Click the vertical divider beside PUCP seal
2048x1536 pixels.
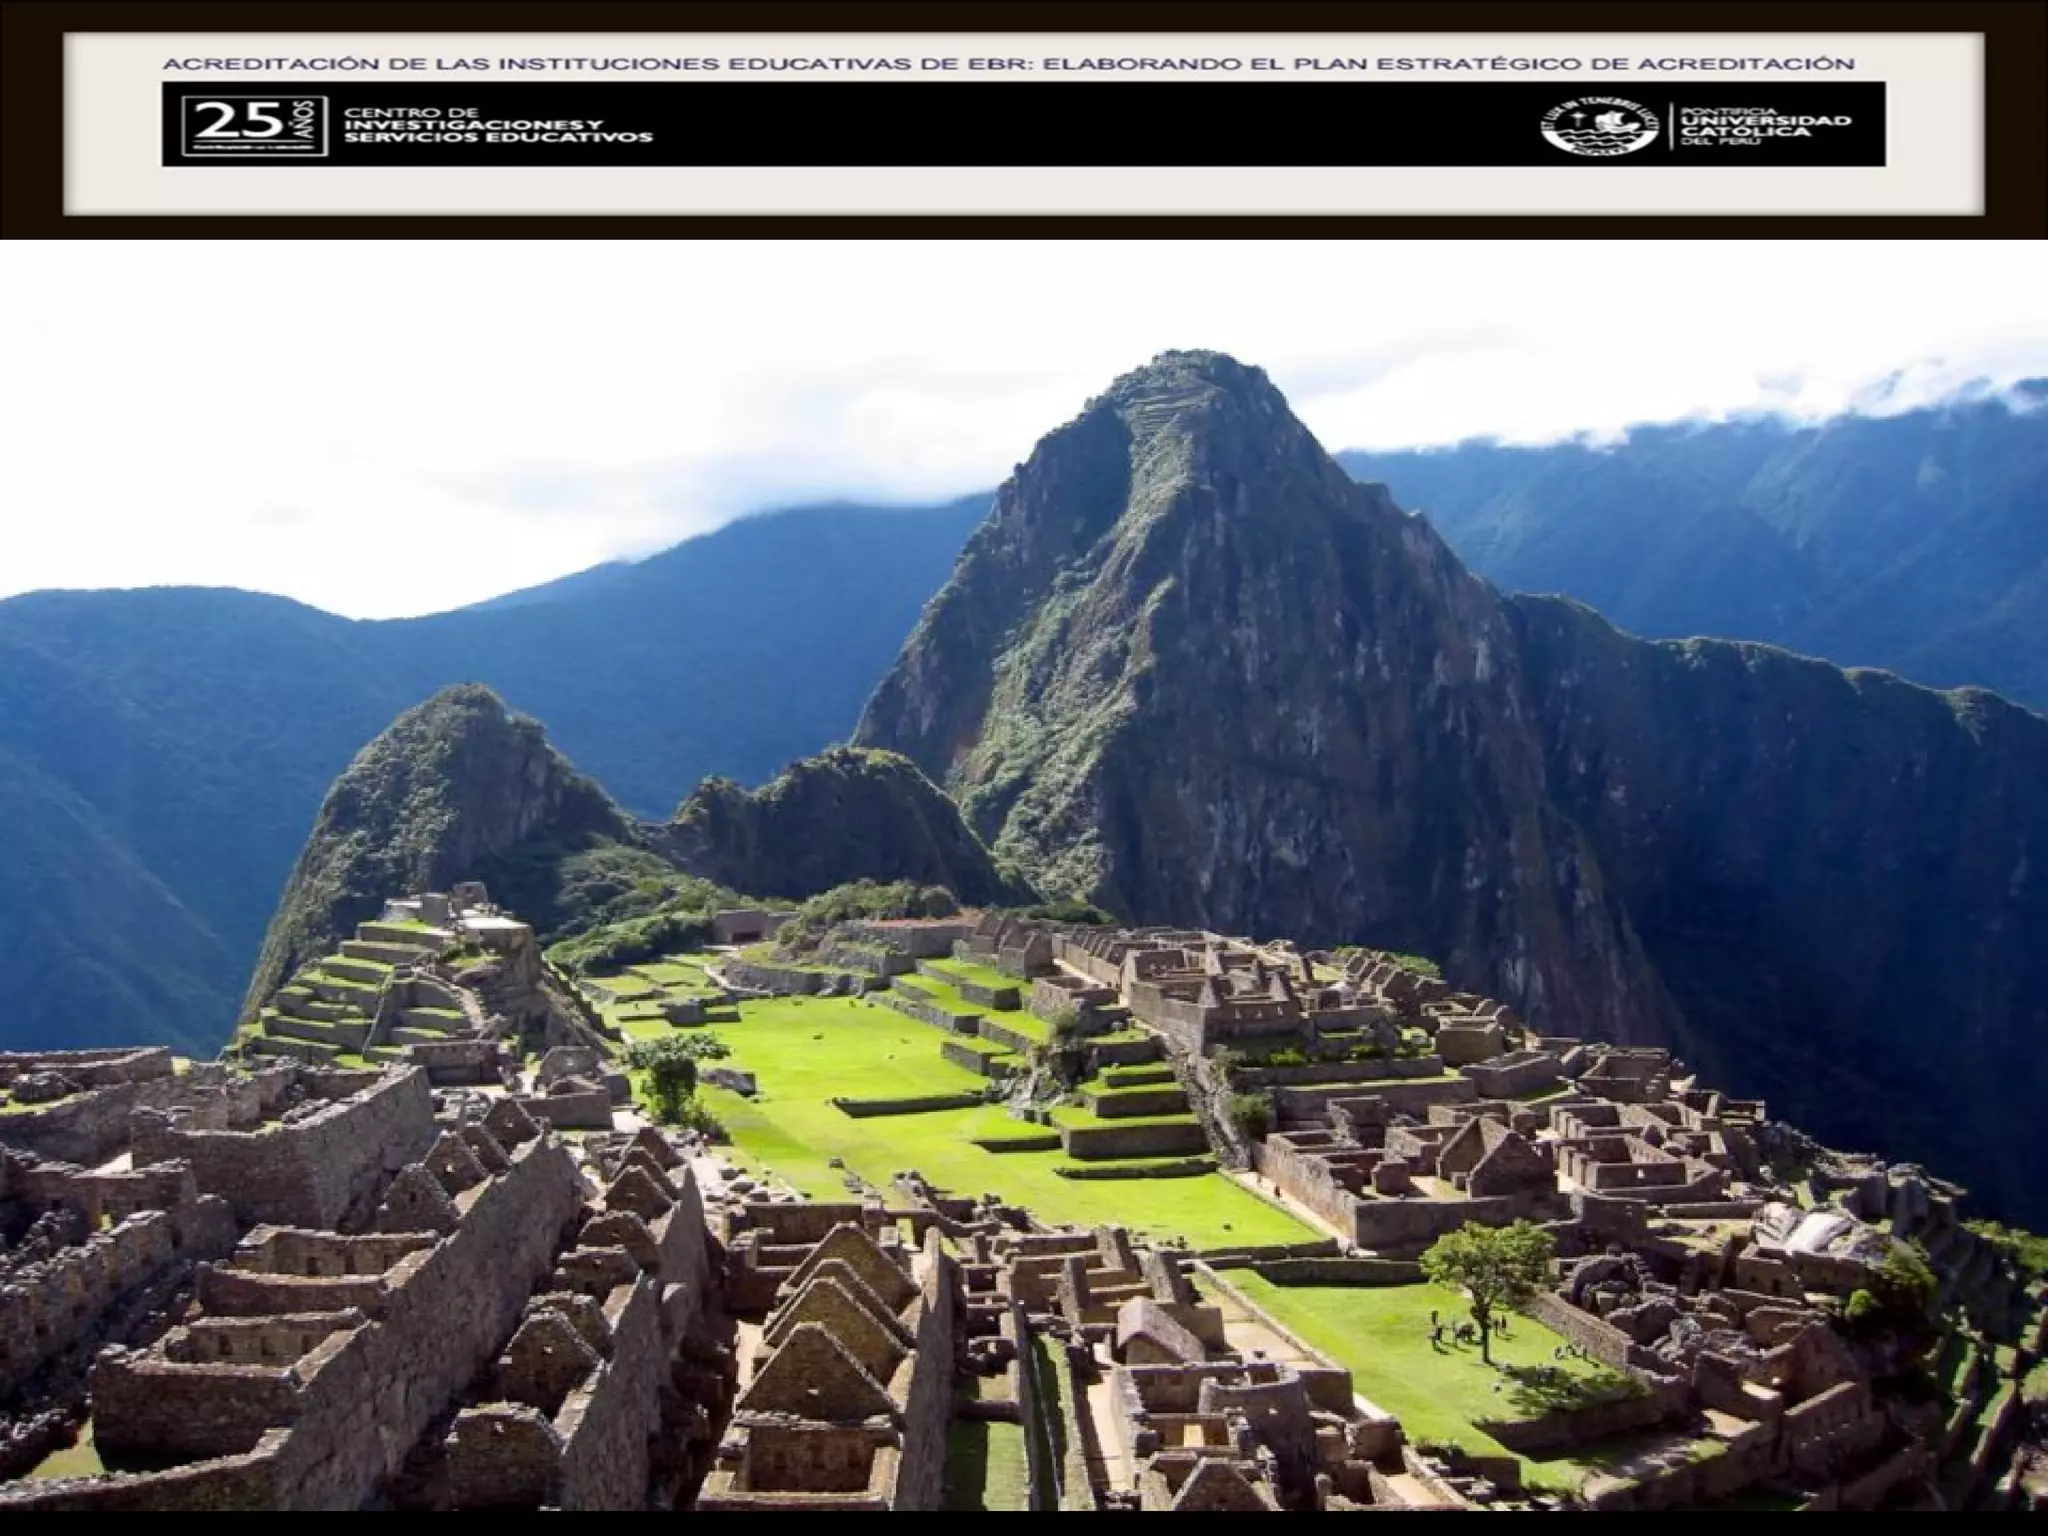[1670, 126]
